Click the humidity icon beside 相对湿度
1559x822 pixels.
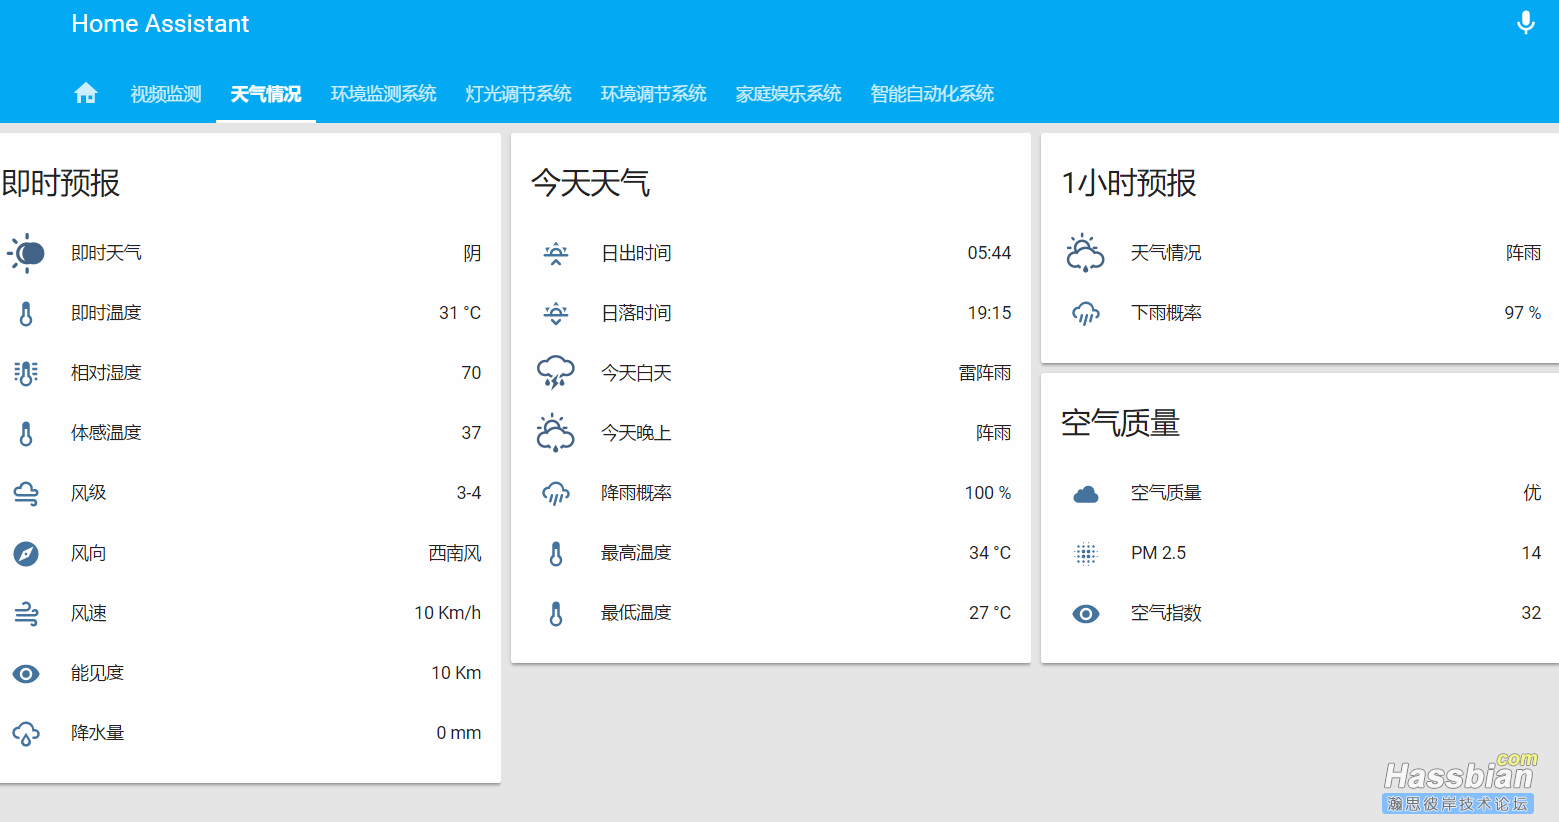coord(26,373)
